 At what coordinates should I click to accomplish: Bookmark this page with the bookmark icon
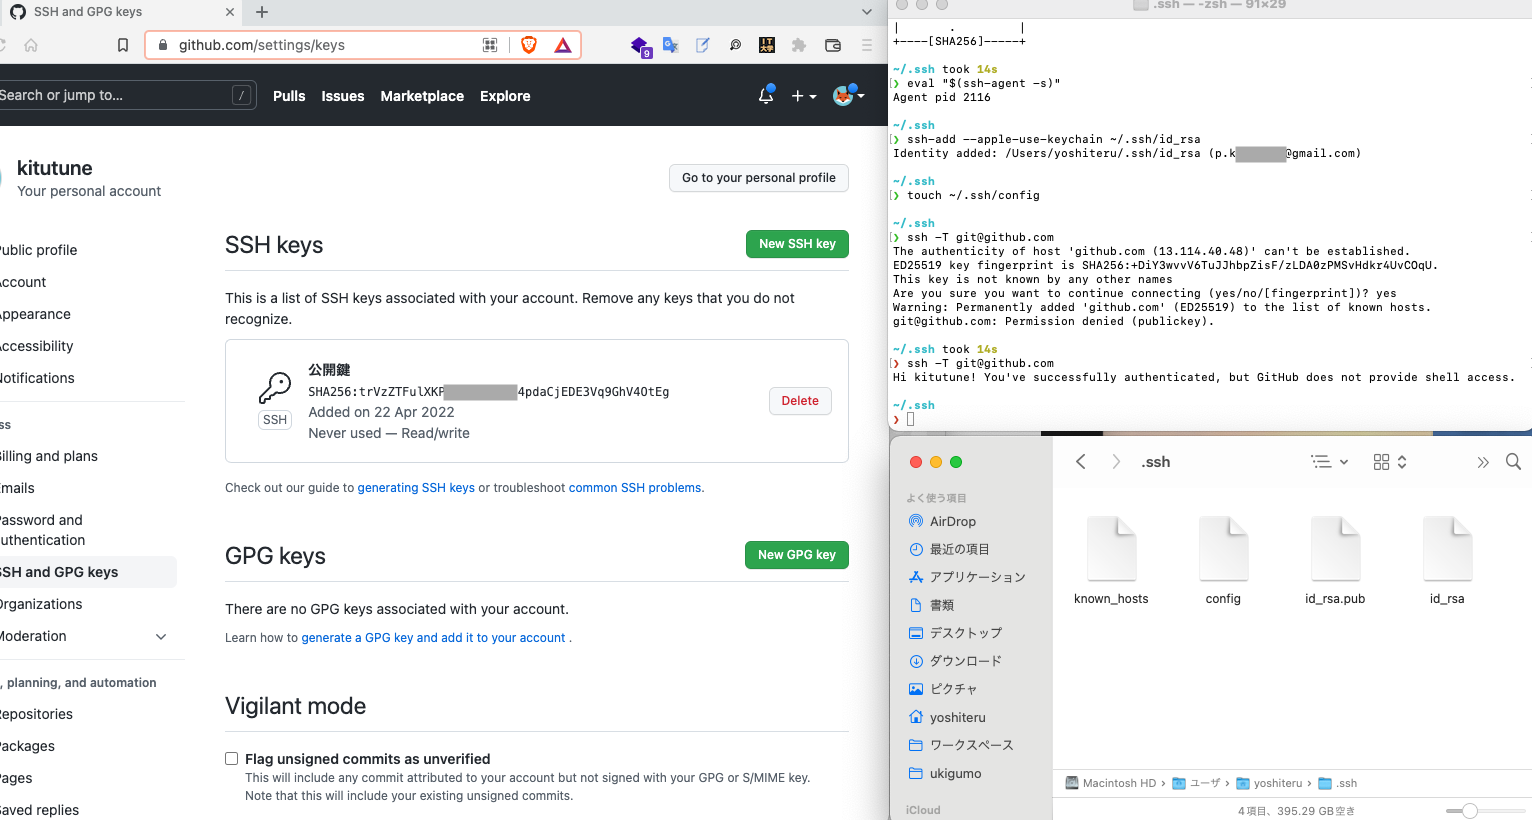(124, 45)
